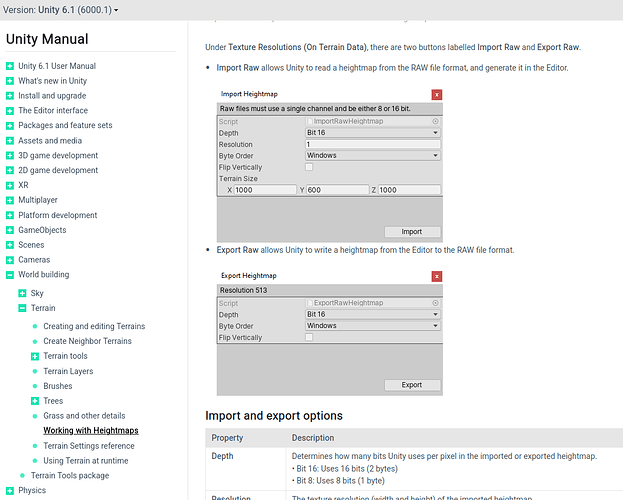
Task: Expand Unity 6.1 User Manual section
Action: (x=10, y=66)
